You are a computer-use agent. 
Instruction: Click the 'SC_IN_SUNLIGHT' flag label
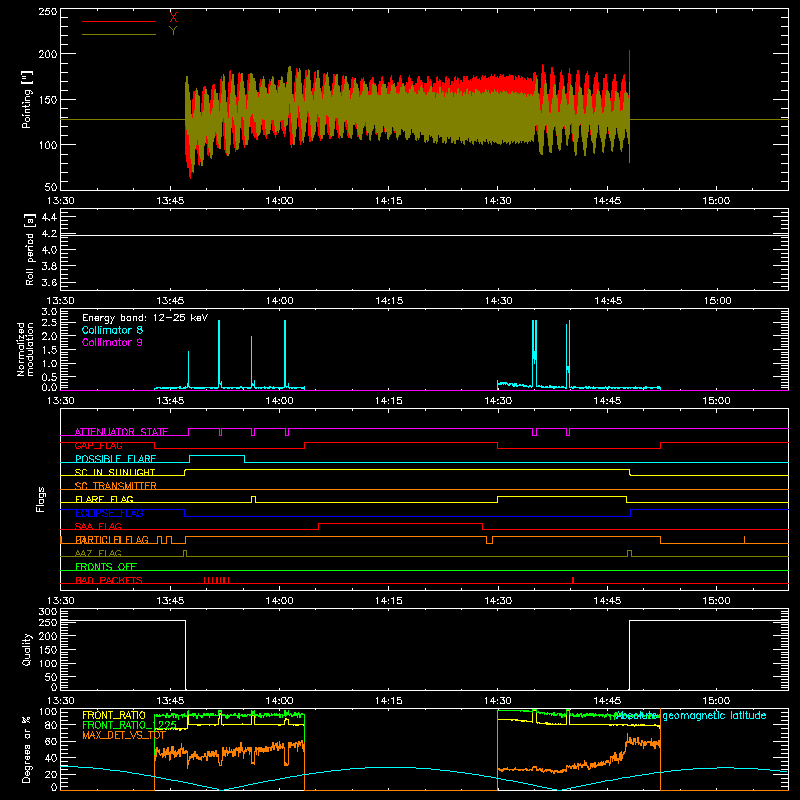click(x=115, y=472)
